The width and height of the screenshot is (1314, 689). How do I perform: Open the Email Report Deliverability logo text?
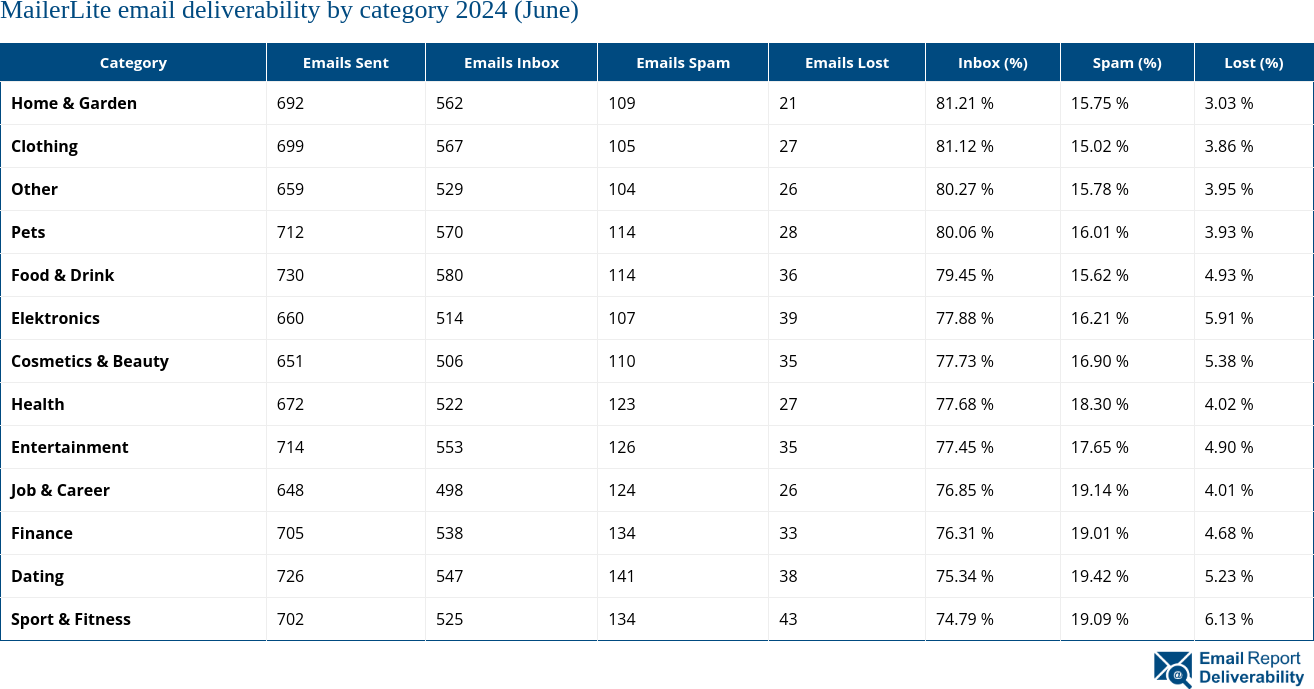[1251, 668]
